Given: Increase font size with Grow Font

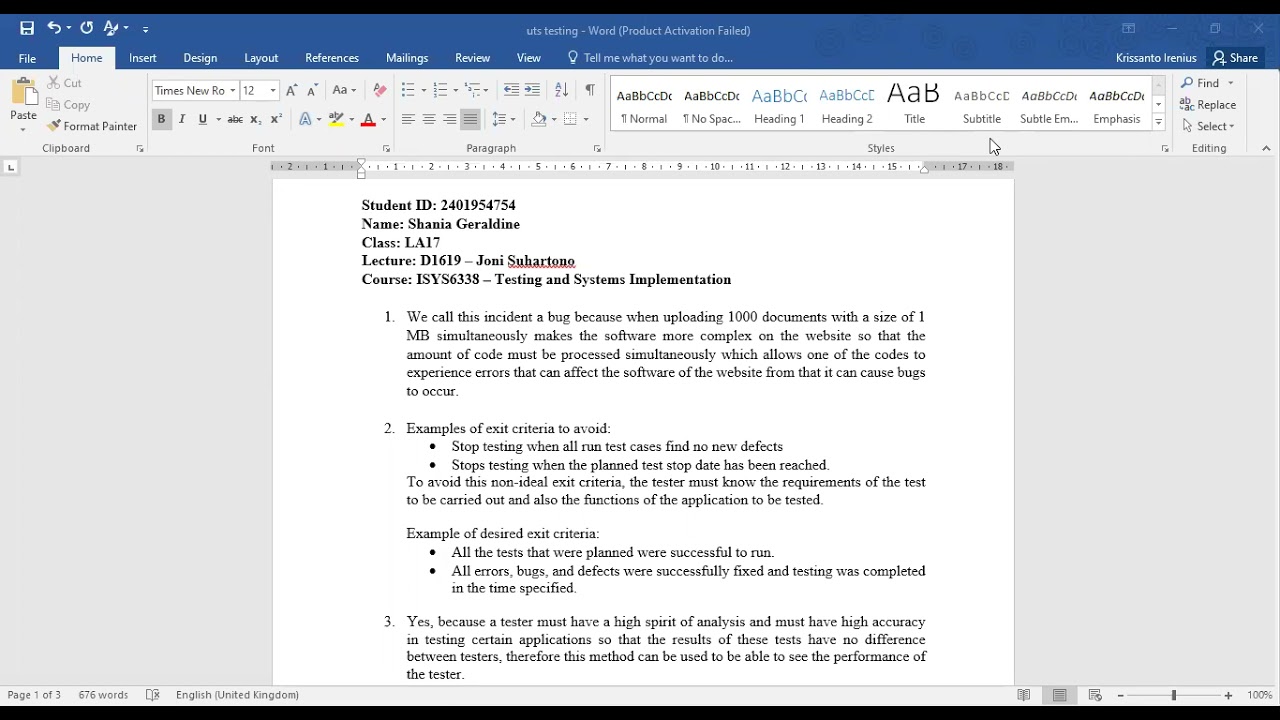Looking at the screenshot, I should pos(292,90).
